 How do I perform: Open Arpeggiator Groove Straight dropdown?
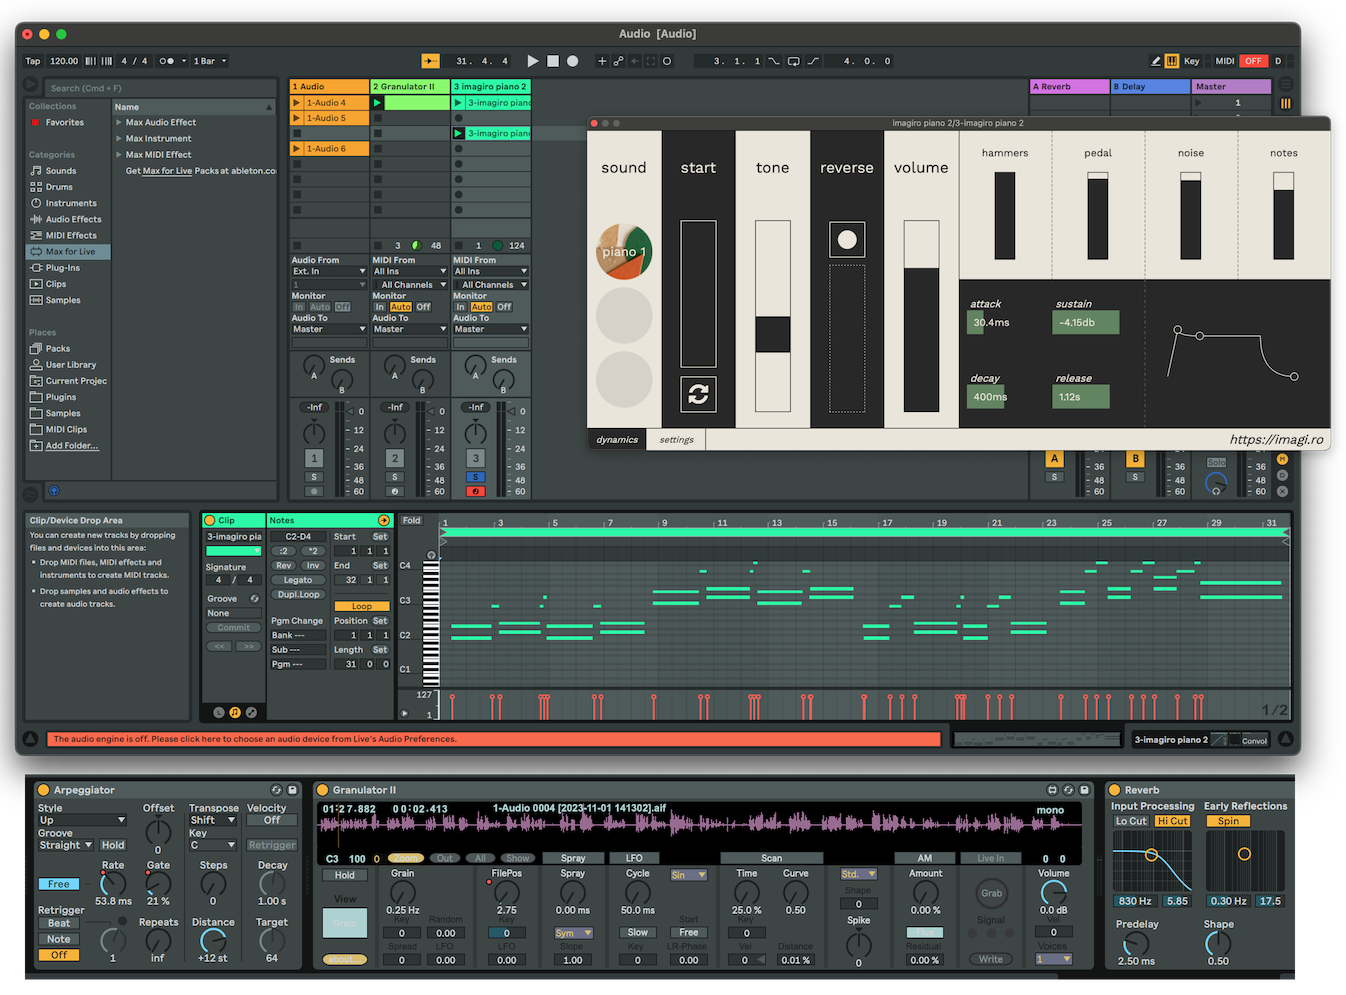[66, 845]
